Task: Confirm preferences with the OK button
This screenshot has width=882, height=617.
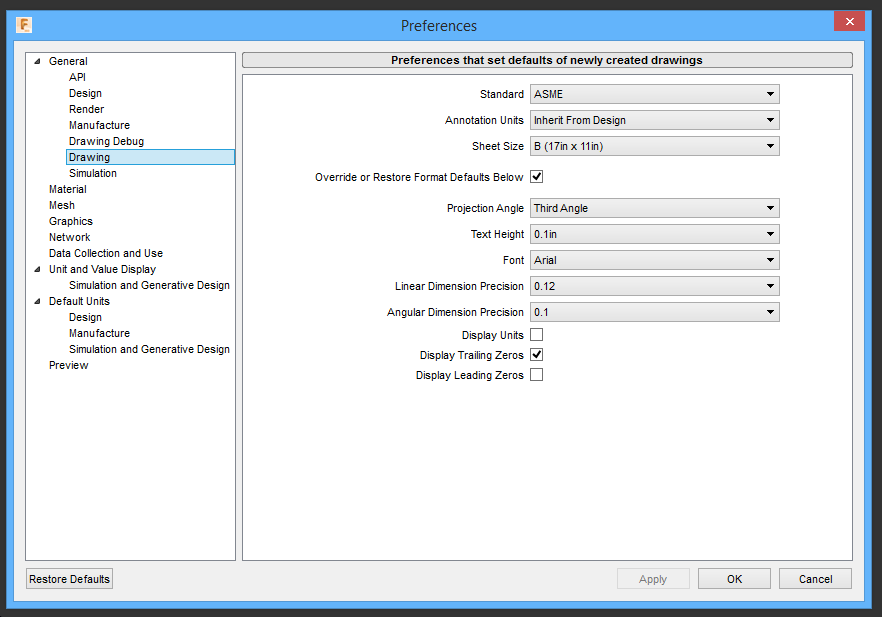Action: [x=735, y=579]
